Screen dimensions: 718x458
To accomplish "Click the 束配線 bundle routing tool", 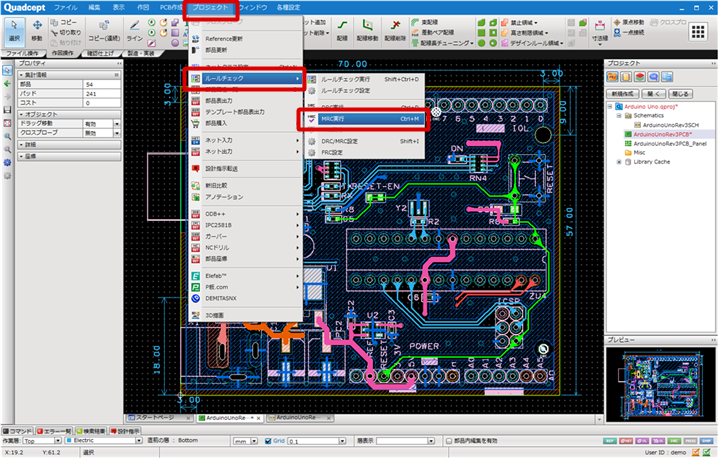I will (425, 22).
